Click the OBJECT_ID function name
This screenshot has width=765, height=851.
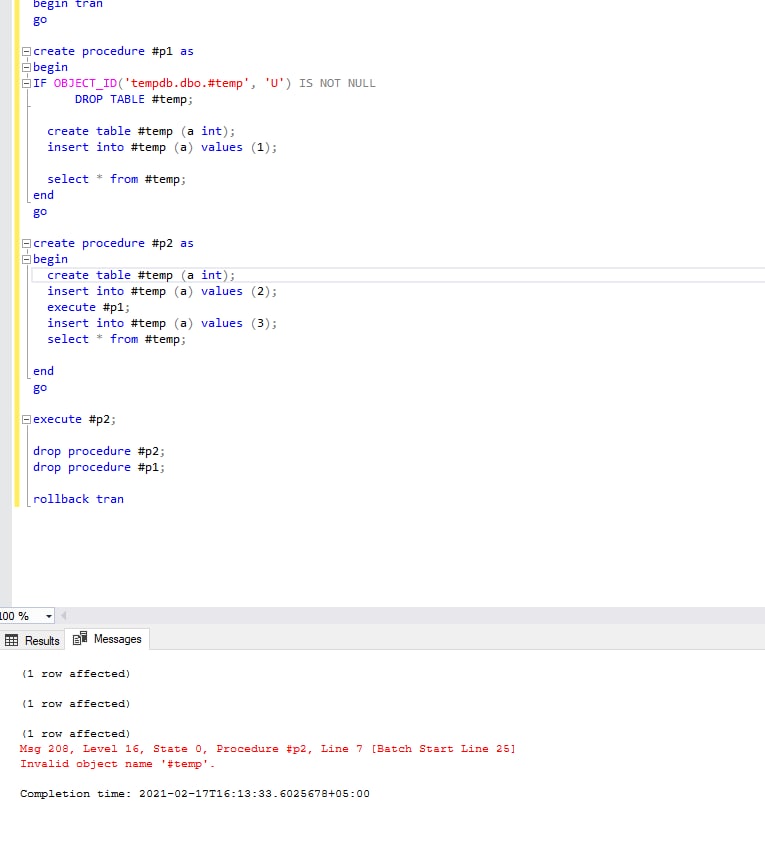tap(85, 84)
